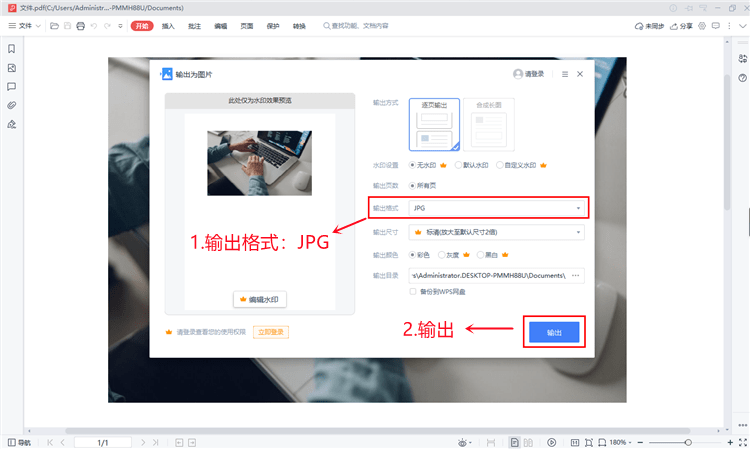Expand the 文件 menu dropdown

pos(25,26)
